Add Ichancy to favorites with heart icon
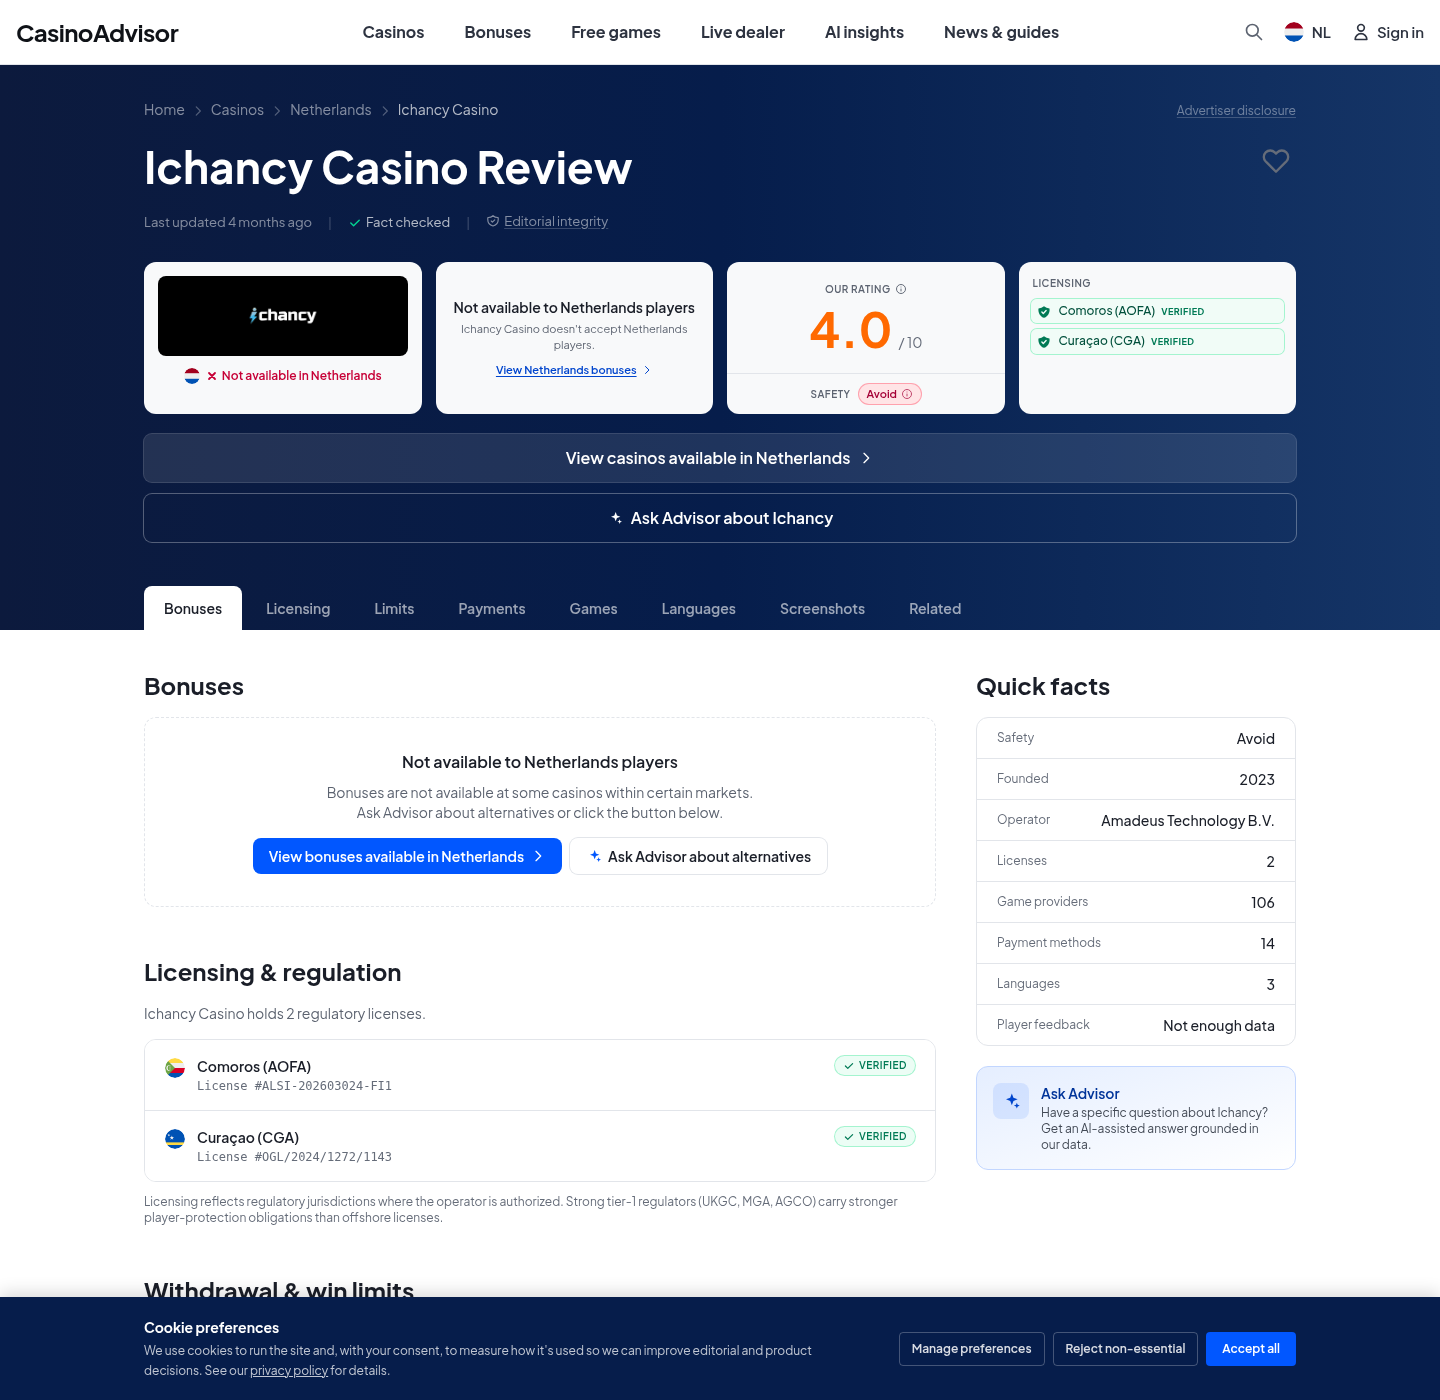The image size is (1440, 1400). click(x=1275, y=160)
